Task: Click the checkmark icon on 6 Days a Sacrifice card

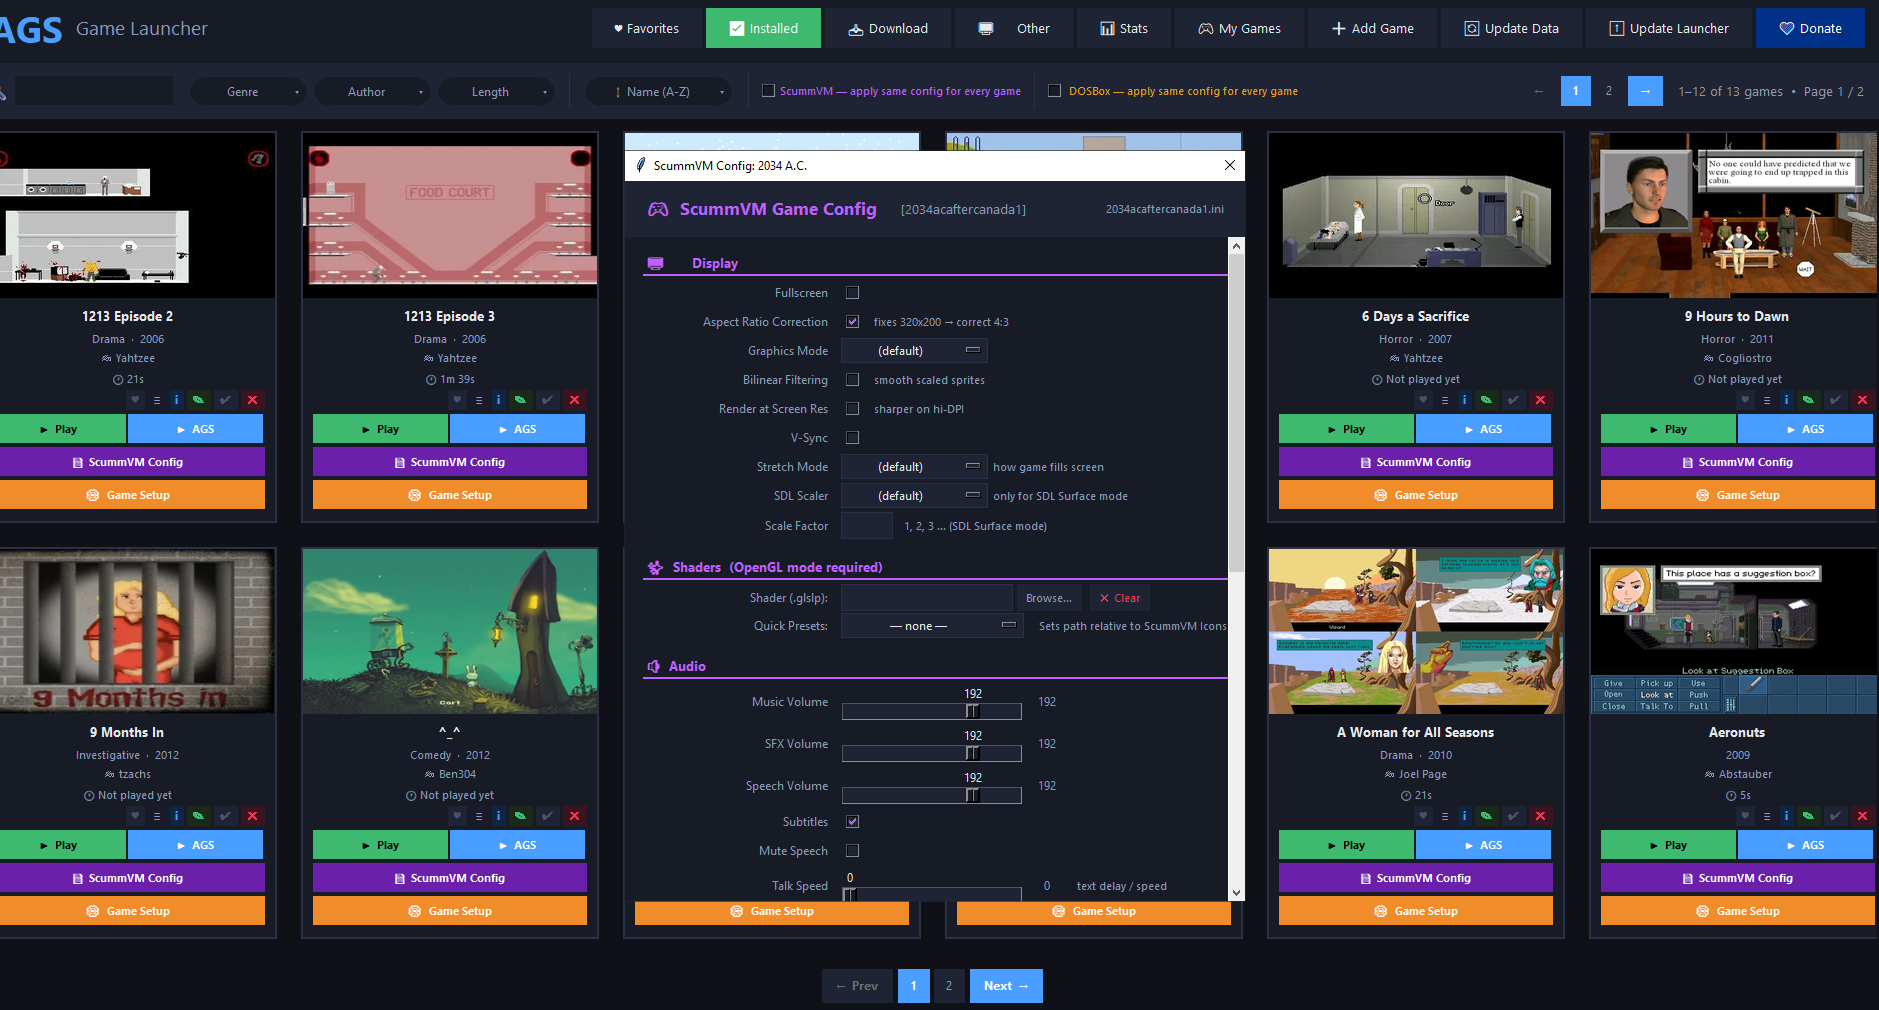Action: (x=1514, y=400)
